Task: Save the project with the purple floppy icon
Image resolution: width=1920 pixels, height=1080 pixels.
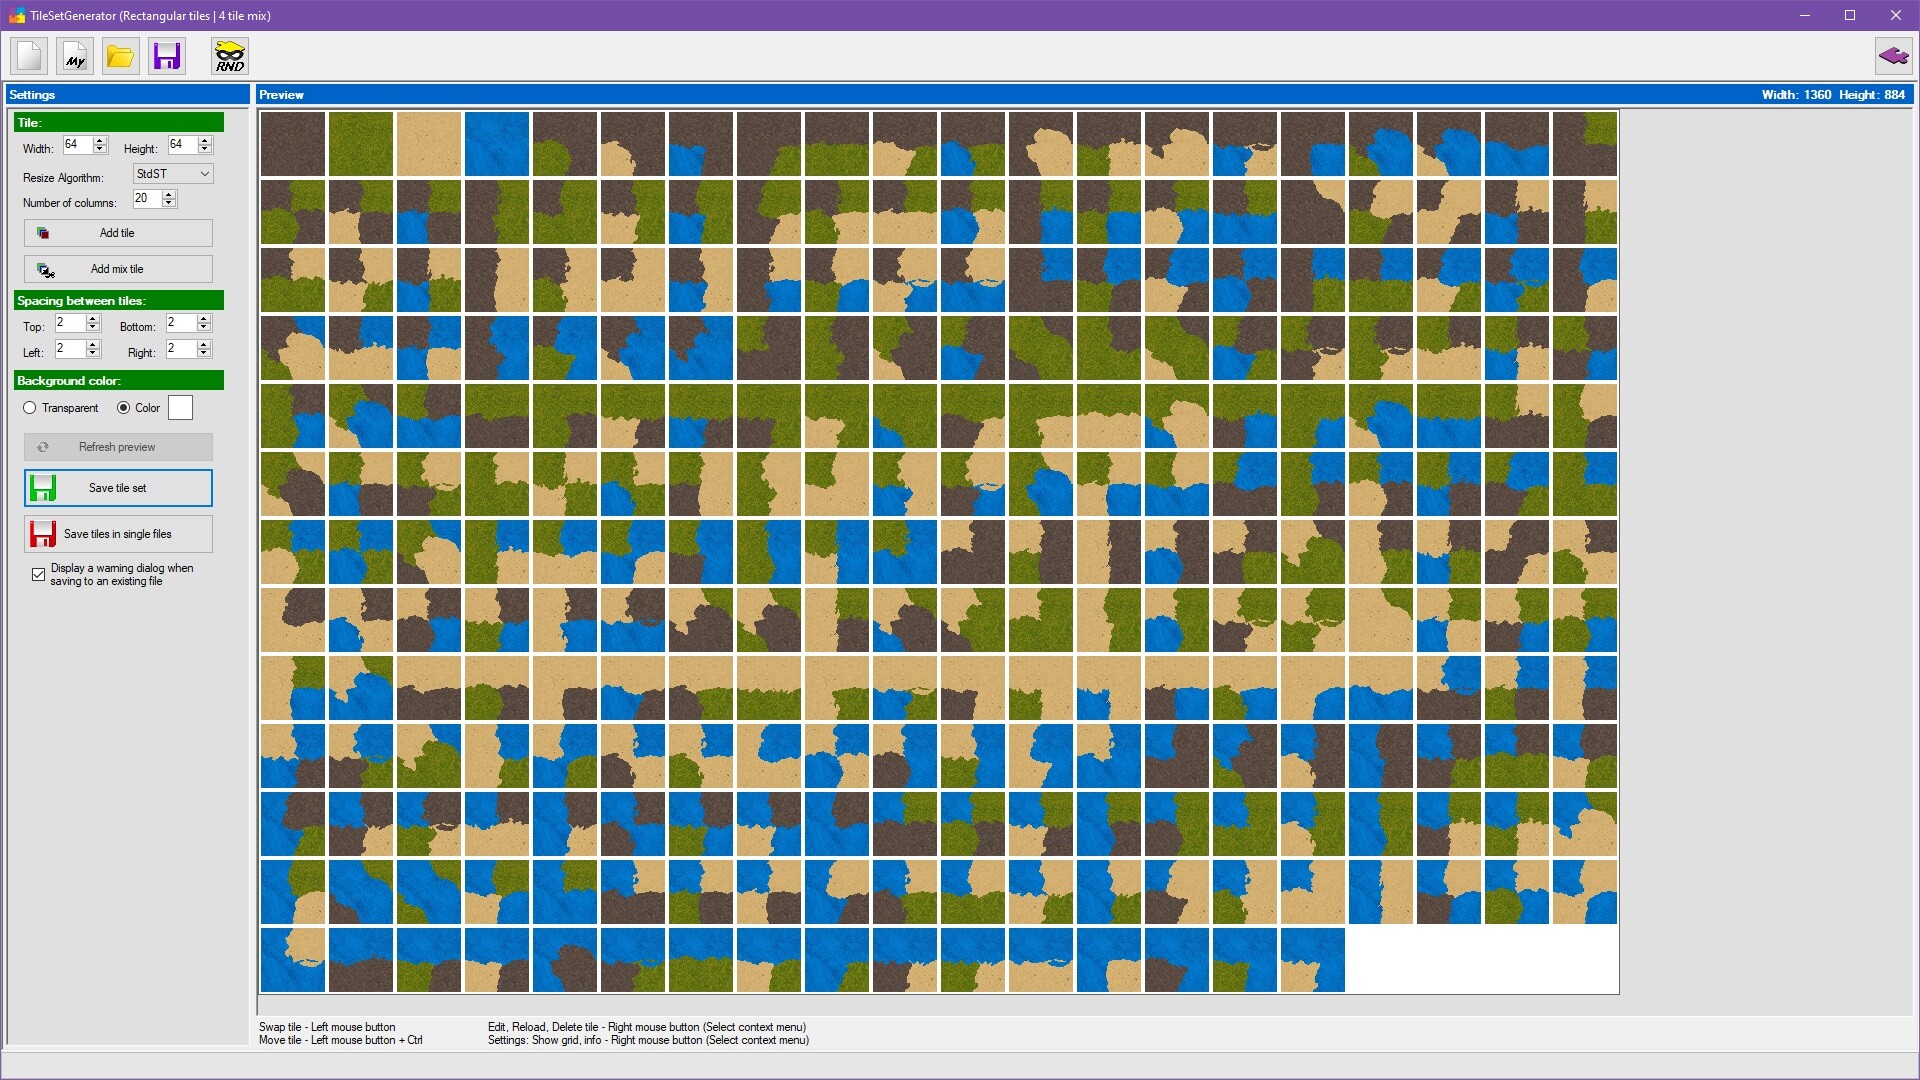Action: pyautogui.click(x=167, y=56)
